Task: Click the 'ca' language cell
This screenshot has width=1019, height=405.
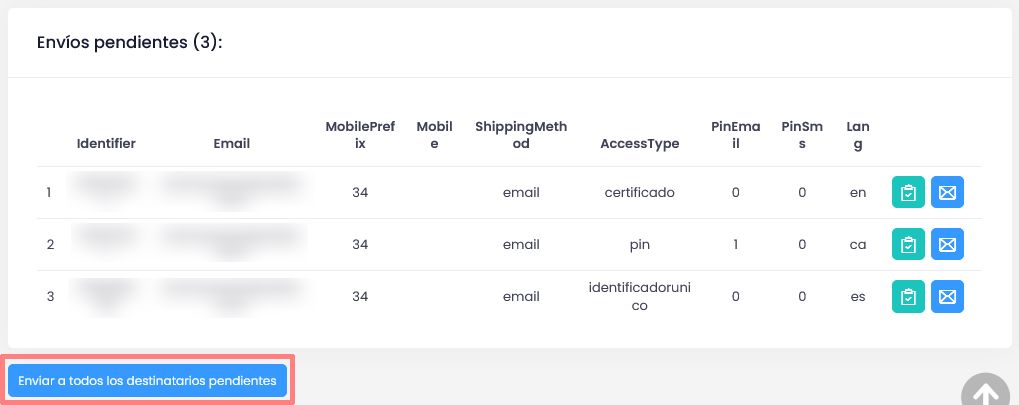Action: pos(857,245)
